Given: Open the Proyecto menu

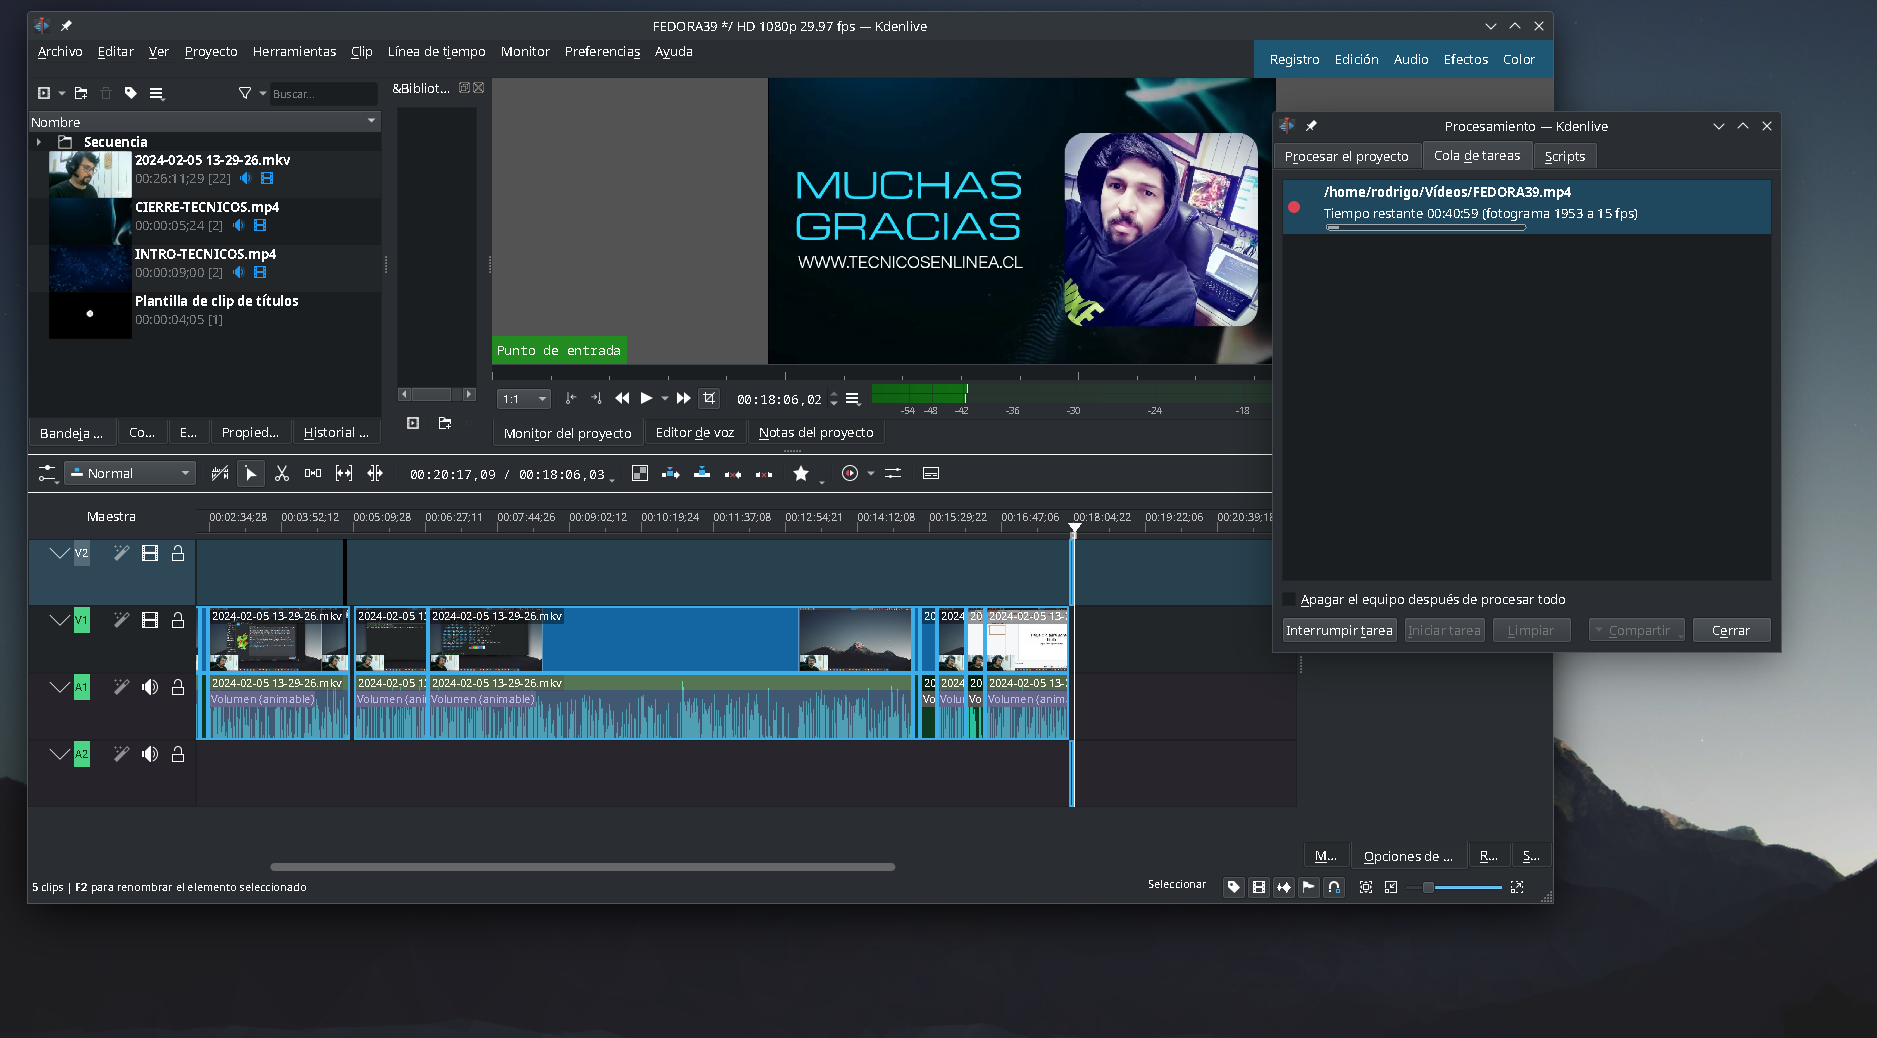Looking at the screenshot, I should [x=211, y=52].
